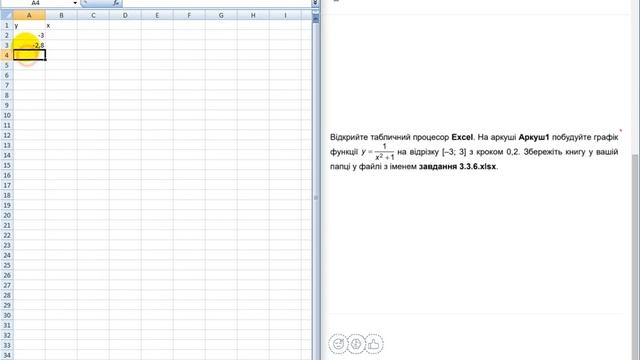Click cell A1 containing "y"
Screen dimensions: 640x360
29,25
